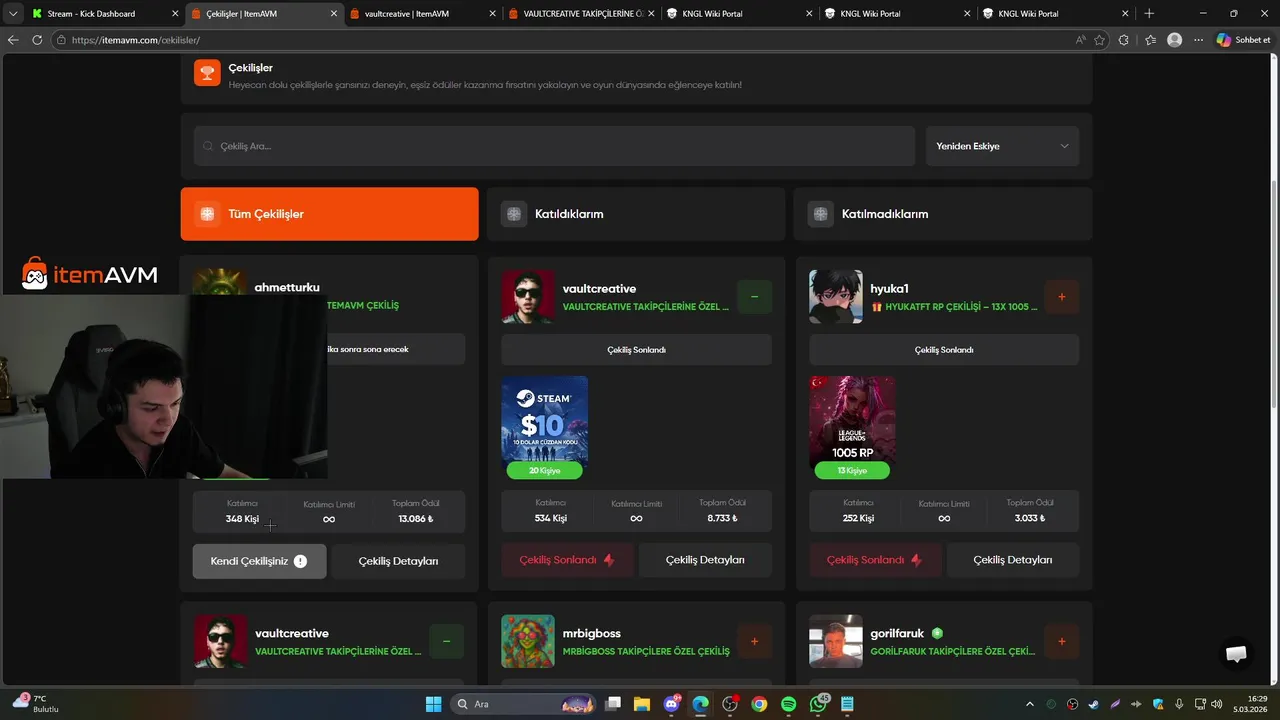Toggle plus button on mrbigboss giveaway
The width and height of the screenshot is (1280, 720).
tap(754, 642)
